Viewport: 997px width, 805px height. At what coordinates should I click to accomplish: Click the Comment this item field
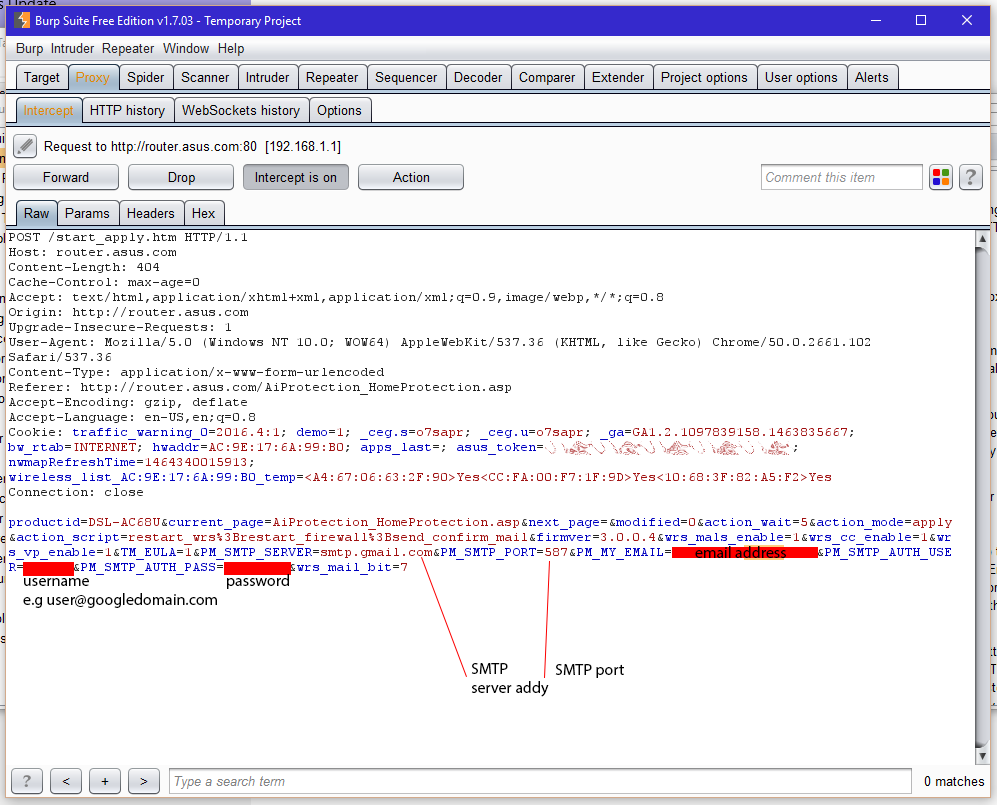point(841,177)
